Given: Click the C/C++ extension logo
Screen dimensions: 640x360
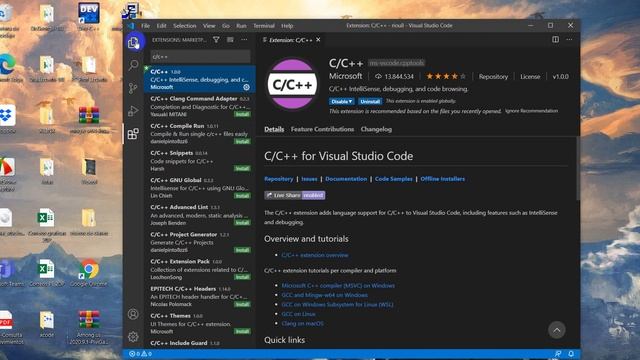Looking at the screenshot, I should pos(292,84).
